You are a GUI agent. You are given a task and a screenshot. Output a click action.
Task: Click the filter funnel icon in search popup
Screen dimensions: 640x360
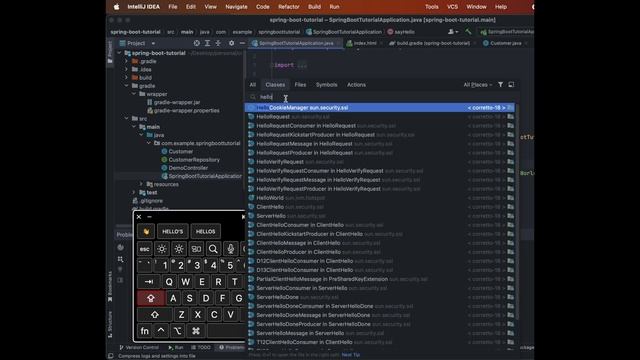500,84
